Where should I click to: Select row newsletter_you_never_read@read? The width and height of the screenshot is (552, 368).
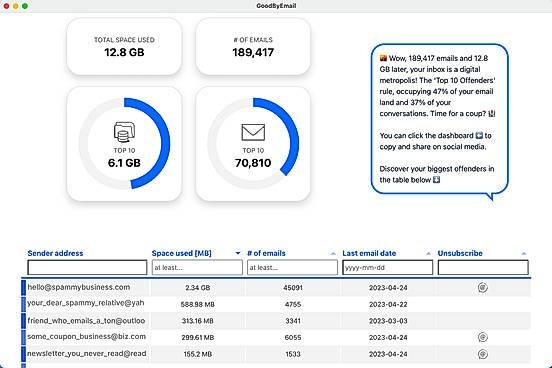[x=276, y=354]
